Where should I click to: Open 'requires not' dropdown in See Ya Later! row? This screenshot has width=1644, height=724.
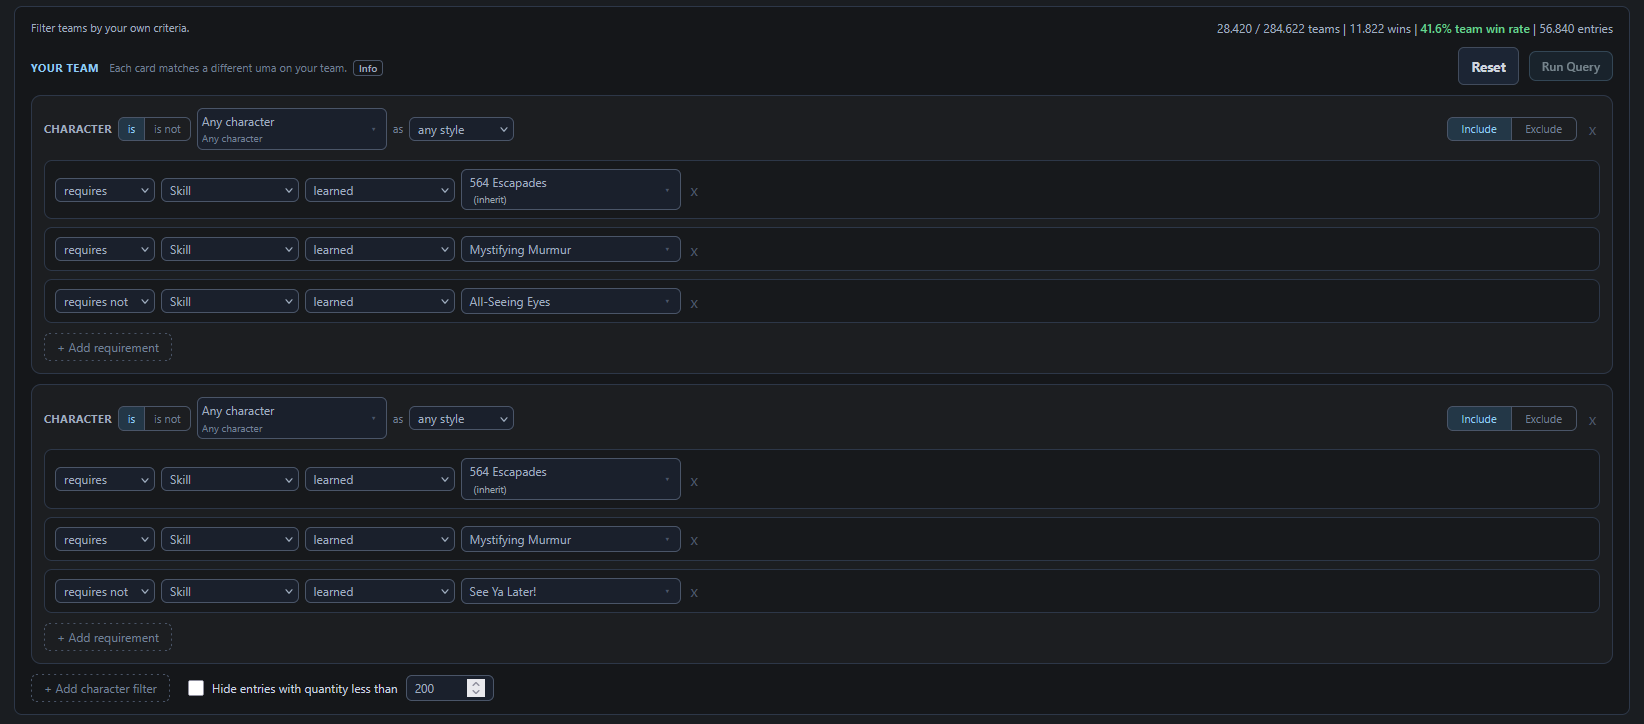click(x=105, y=591)
